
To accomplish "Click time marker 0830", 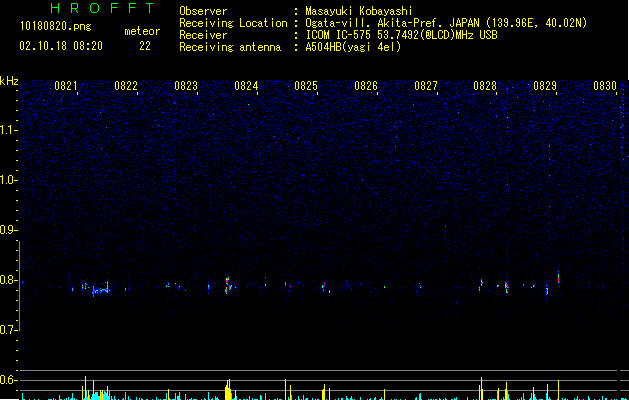I will (x=605, y=86).
